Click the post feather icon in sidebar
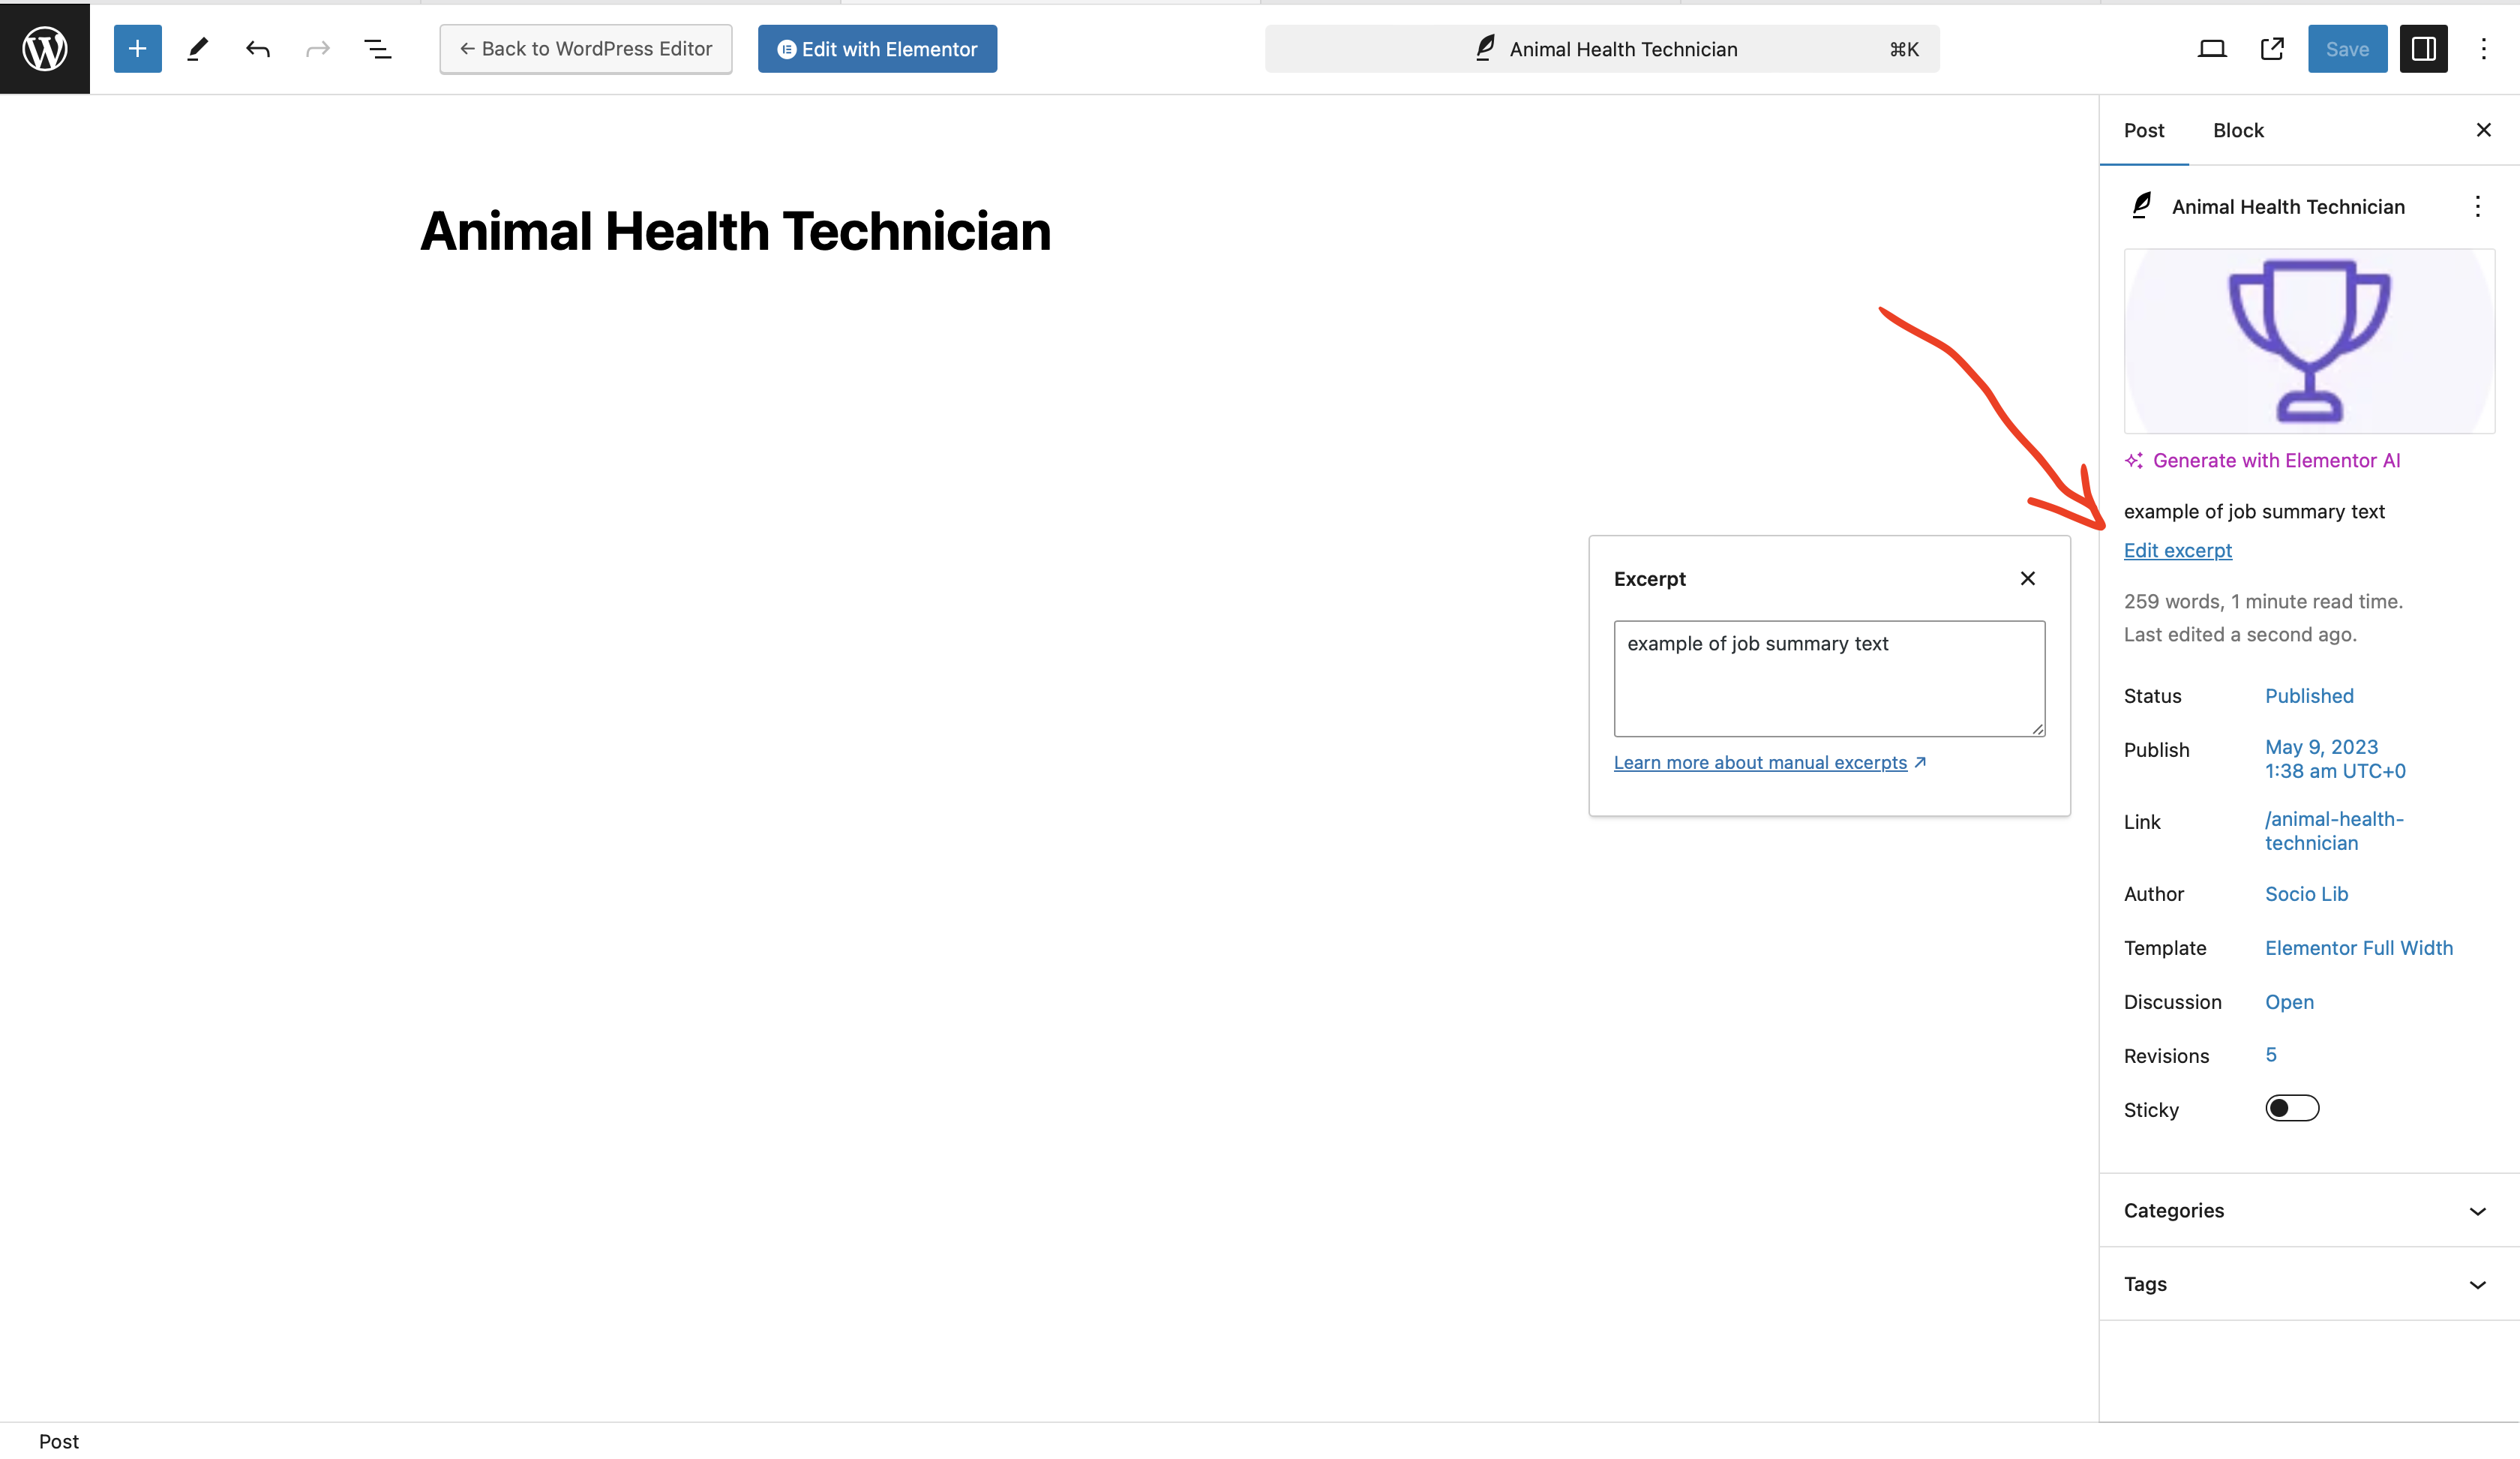The image size is (2520, 1459). click(x=2141, y=205)
